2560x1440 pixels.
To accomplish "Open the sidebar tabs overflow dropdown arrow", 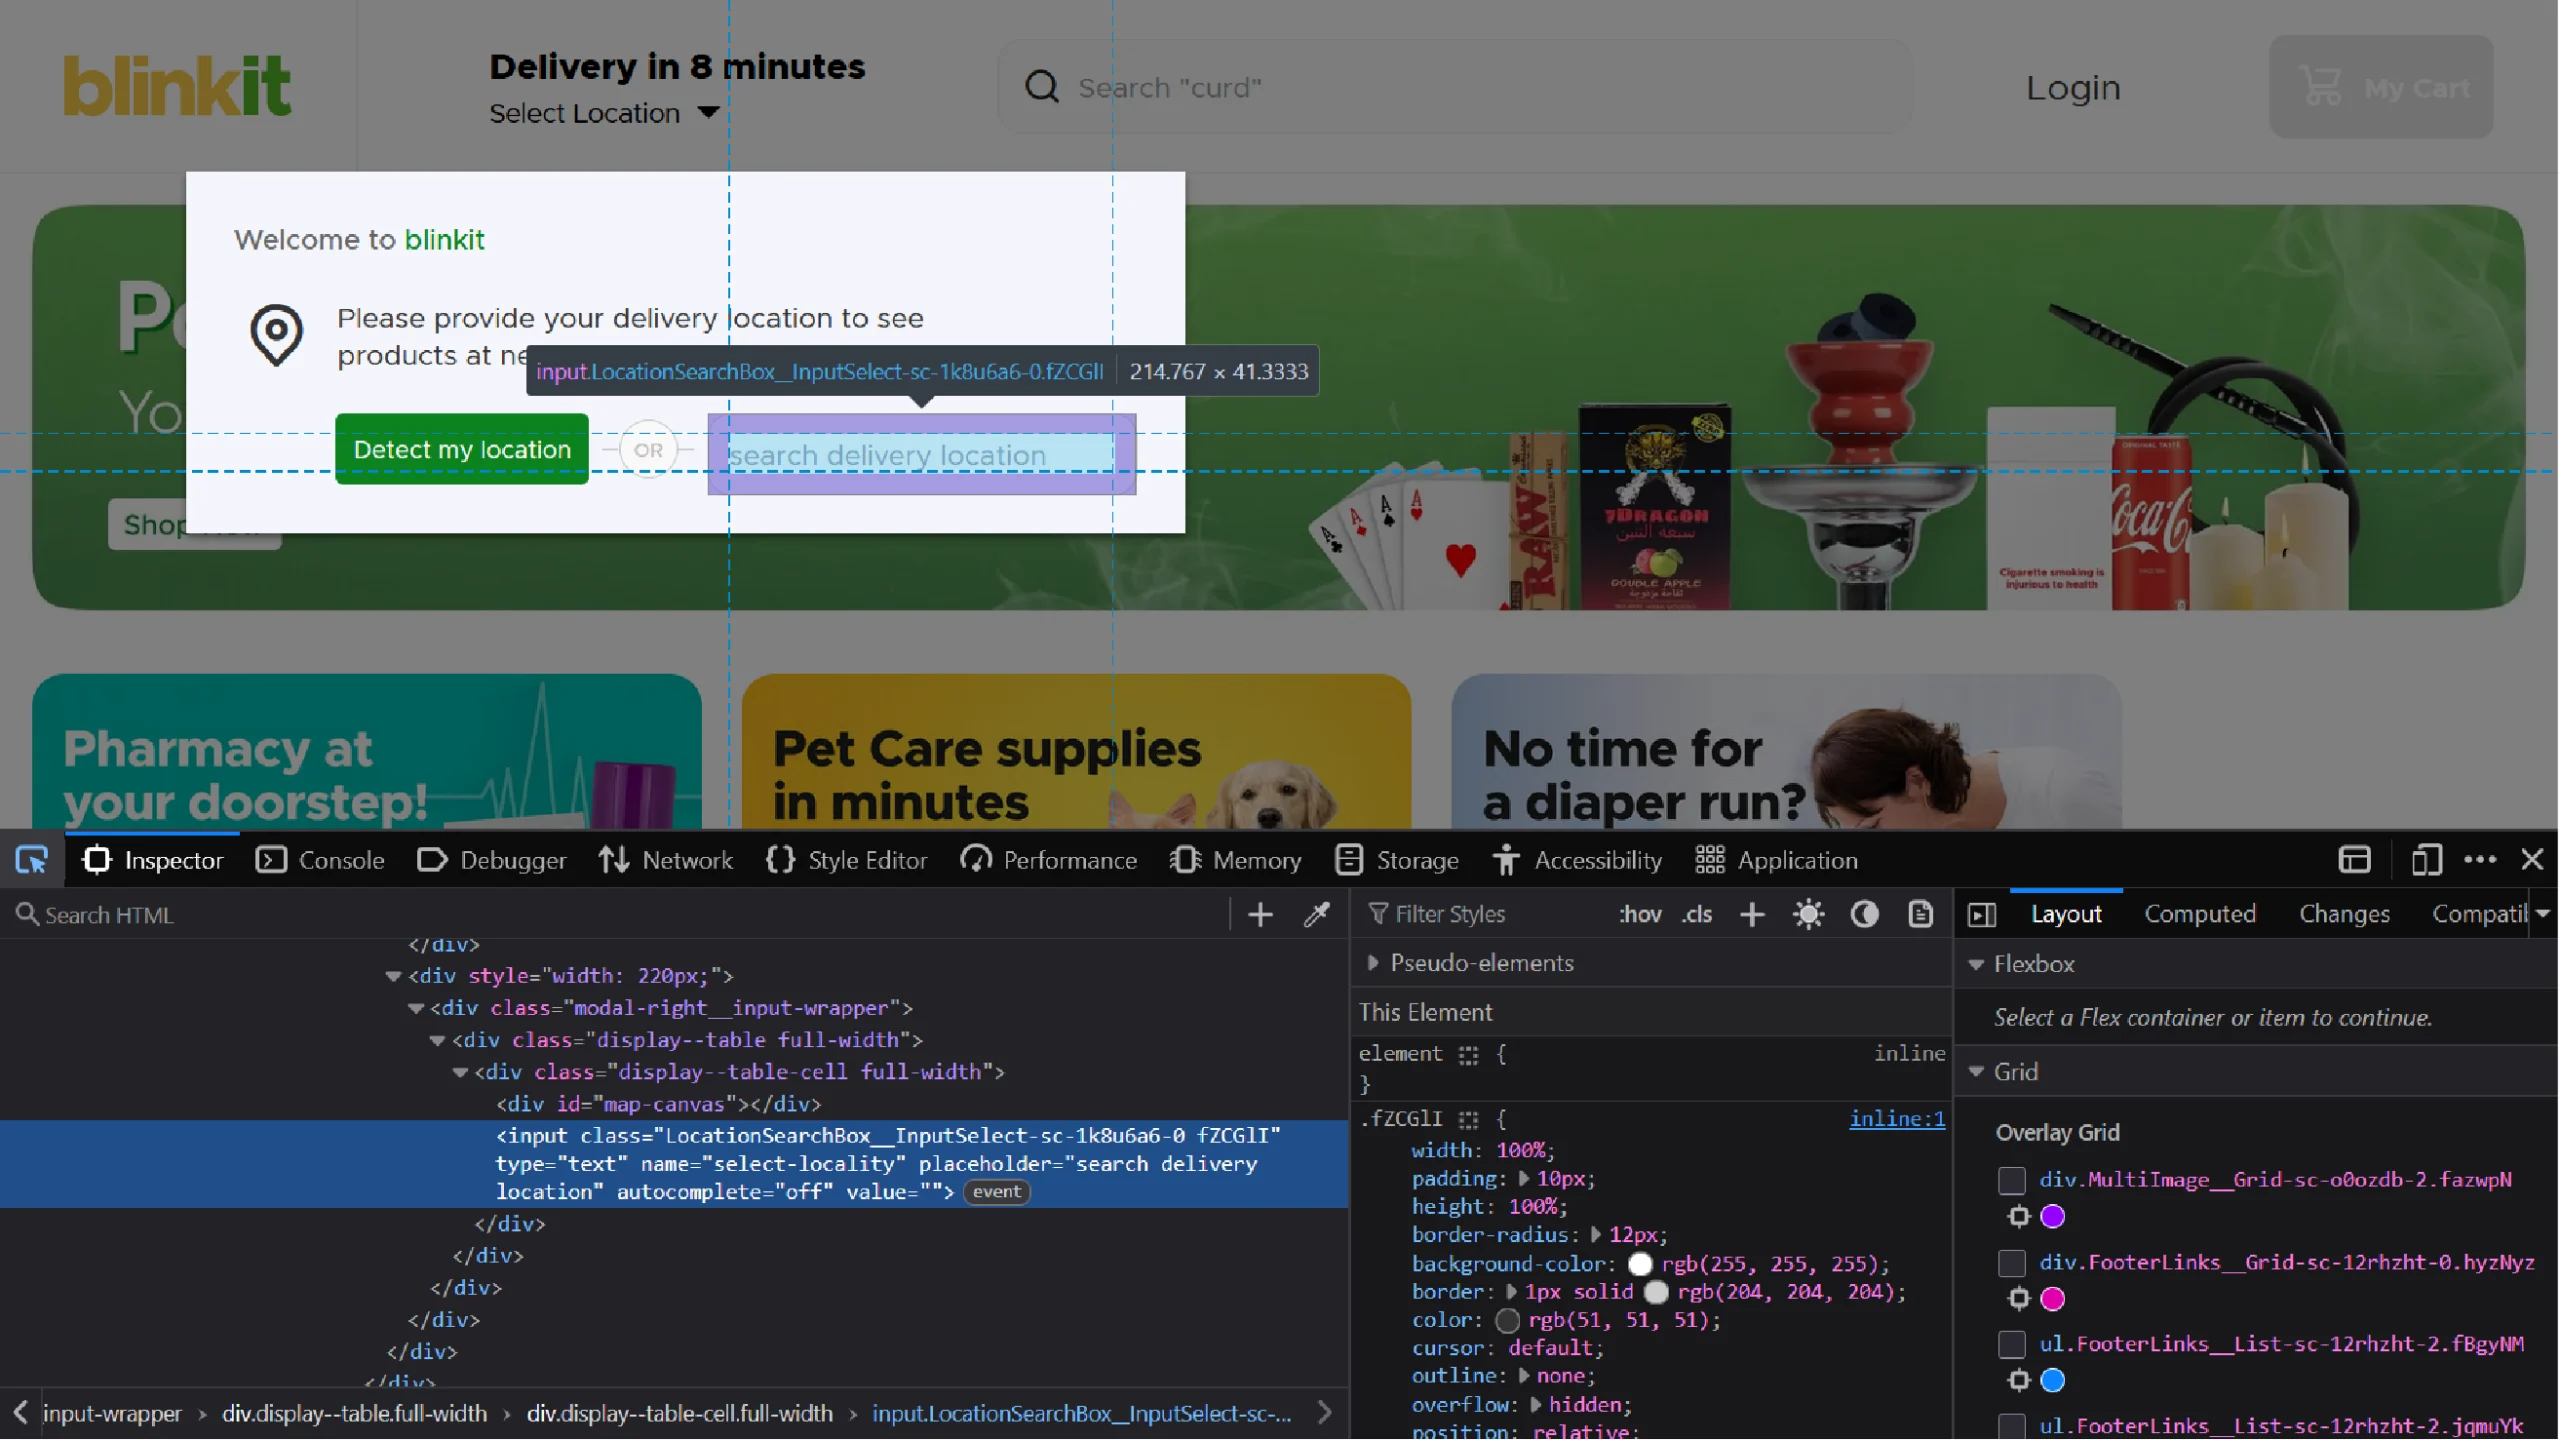I will point(2543,914).
